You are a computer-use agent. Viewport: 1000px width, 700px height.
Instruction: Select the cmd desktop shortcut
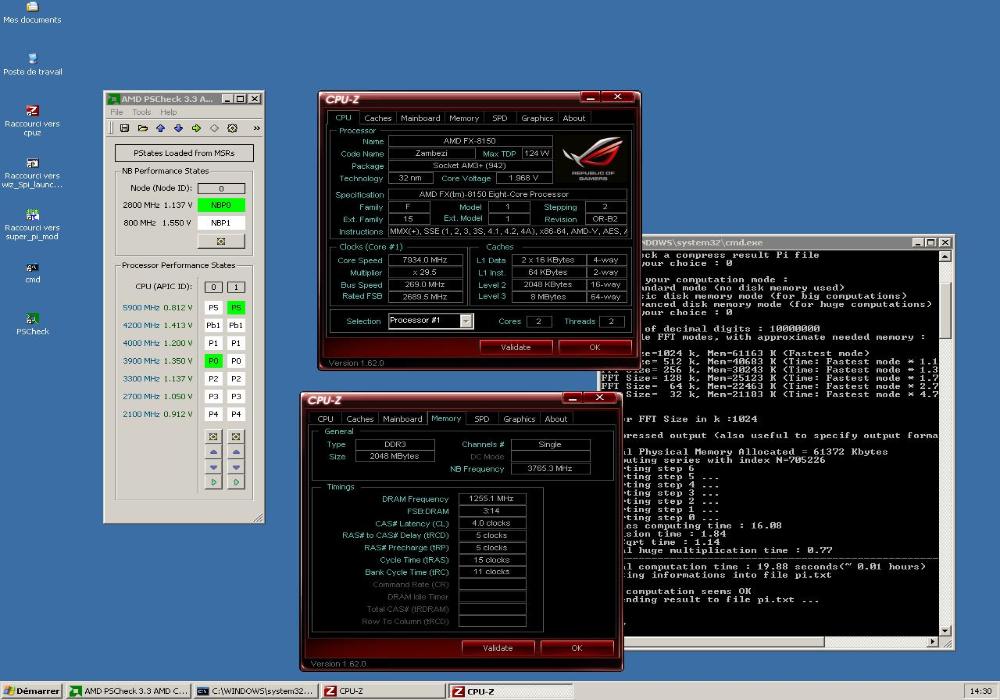(32, 273)
